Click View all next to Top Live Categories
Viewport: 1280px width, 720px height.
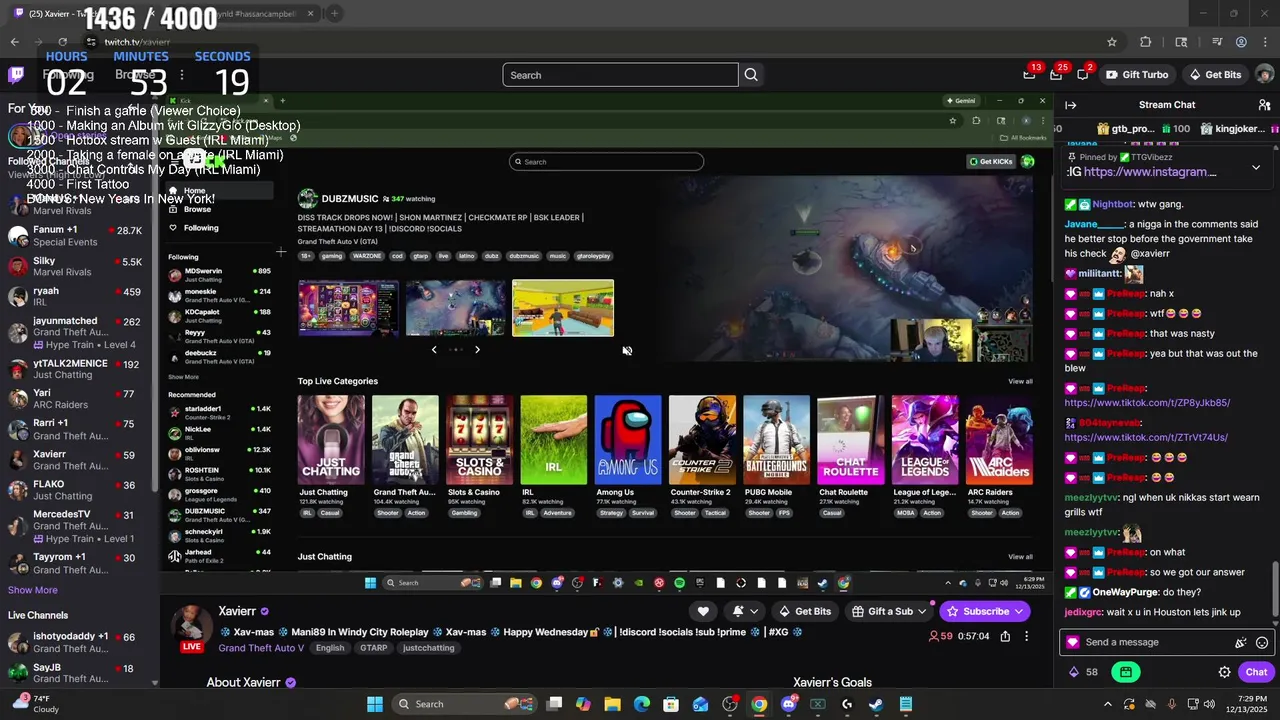pyautogui.click(x=1020, y=381)
